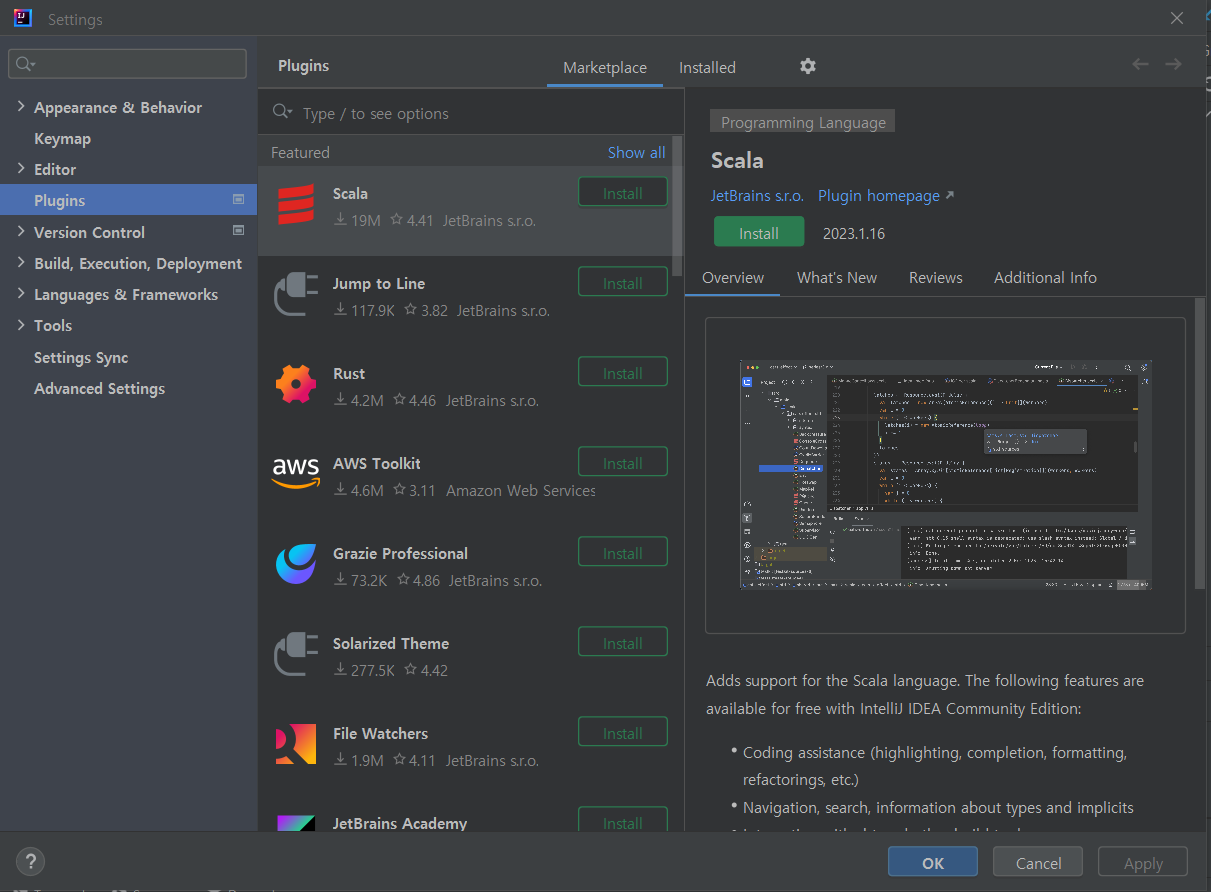Open the What's New tab
1211x892 pixels.
point(837,278)
